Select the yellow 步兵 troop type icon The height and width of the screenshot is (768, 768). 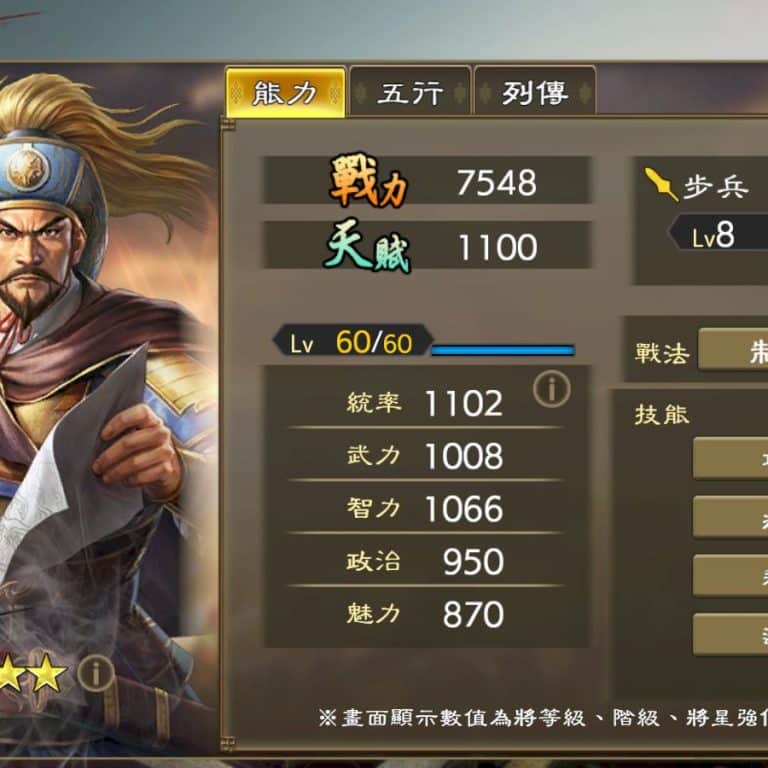pyautogui.click(x=661, y=184)
